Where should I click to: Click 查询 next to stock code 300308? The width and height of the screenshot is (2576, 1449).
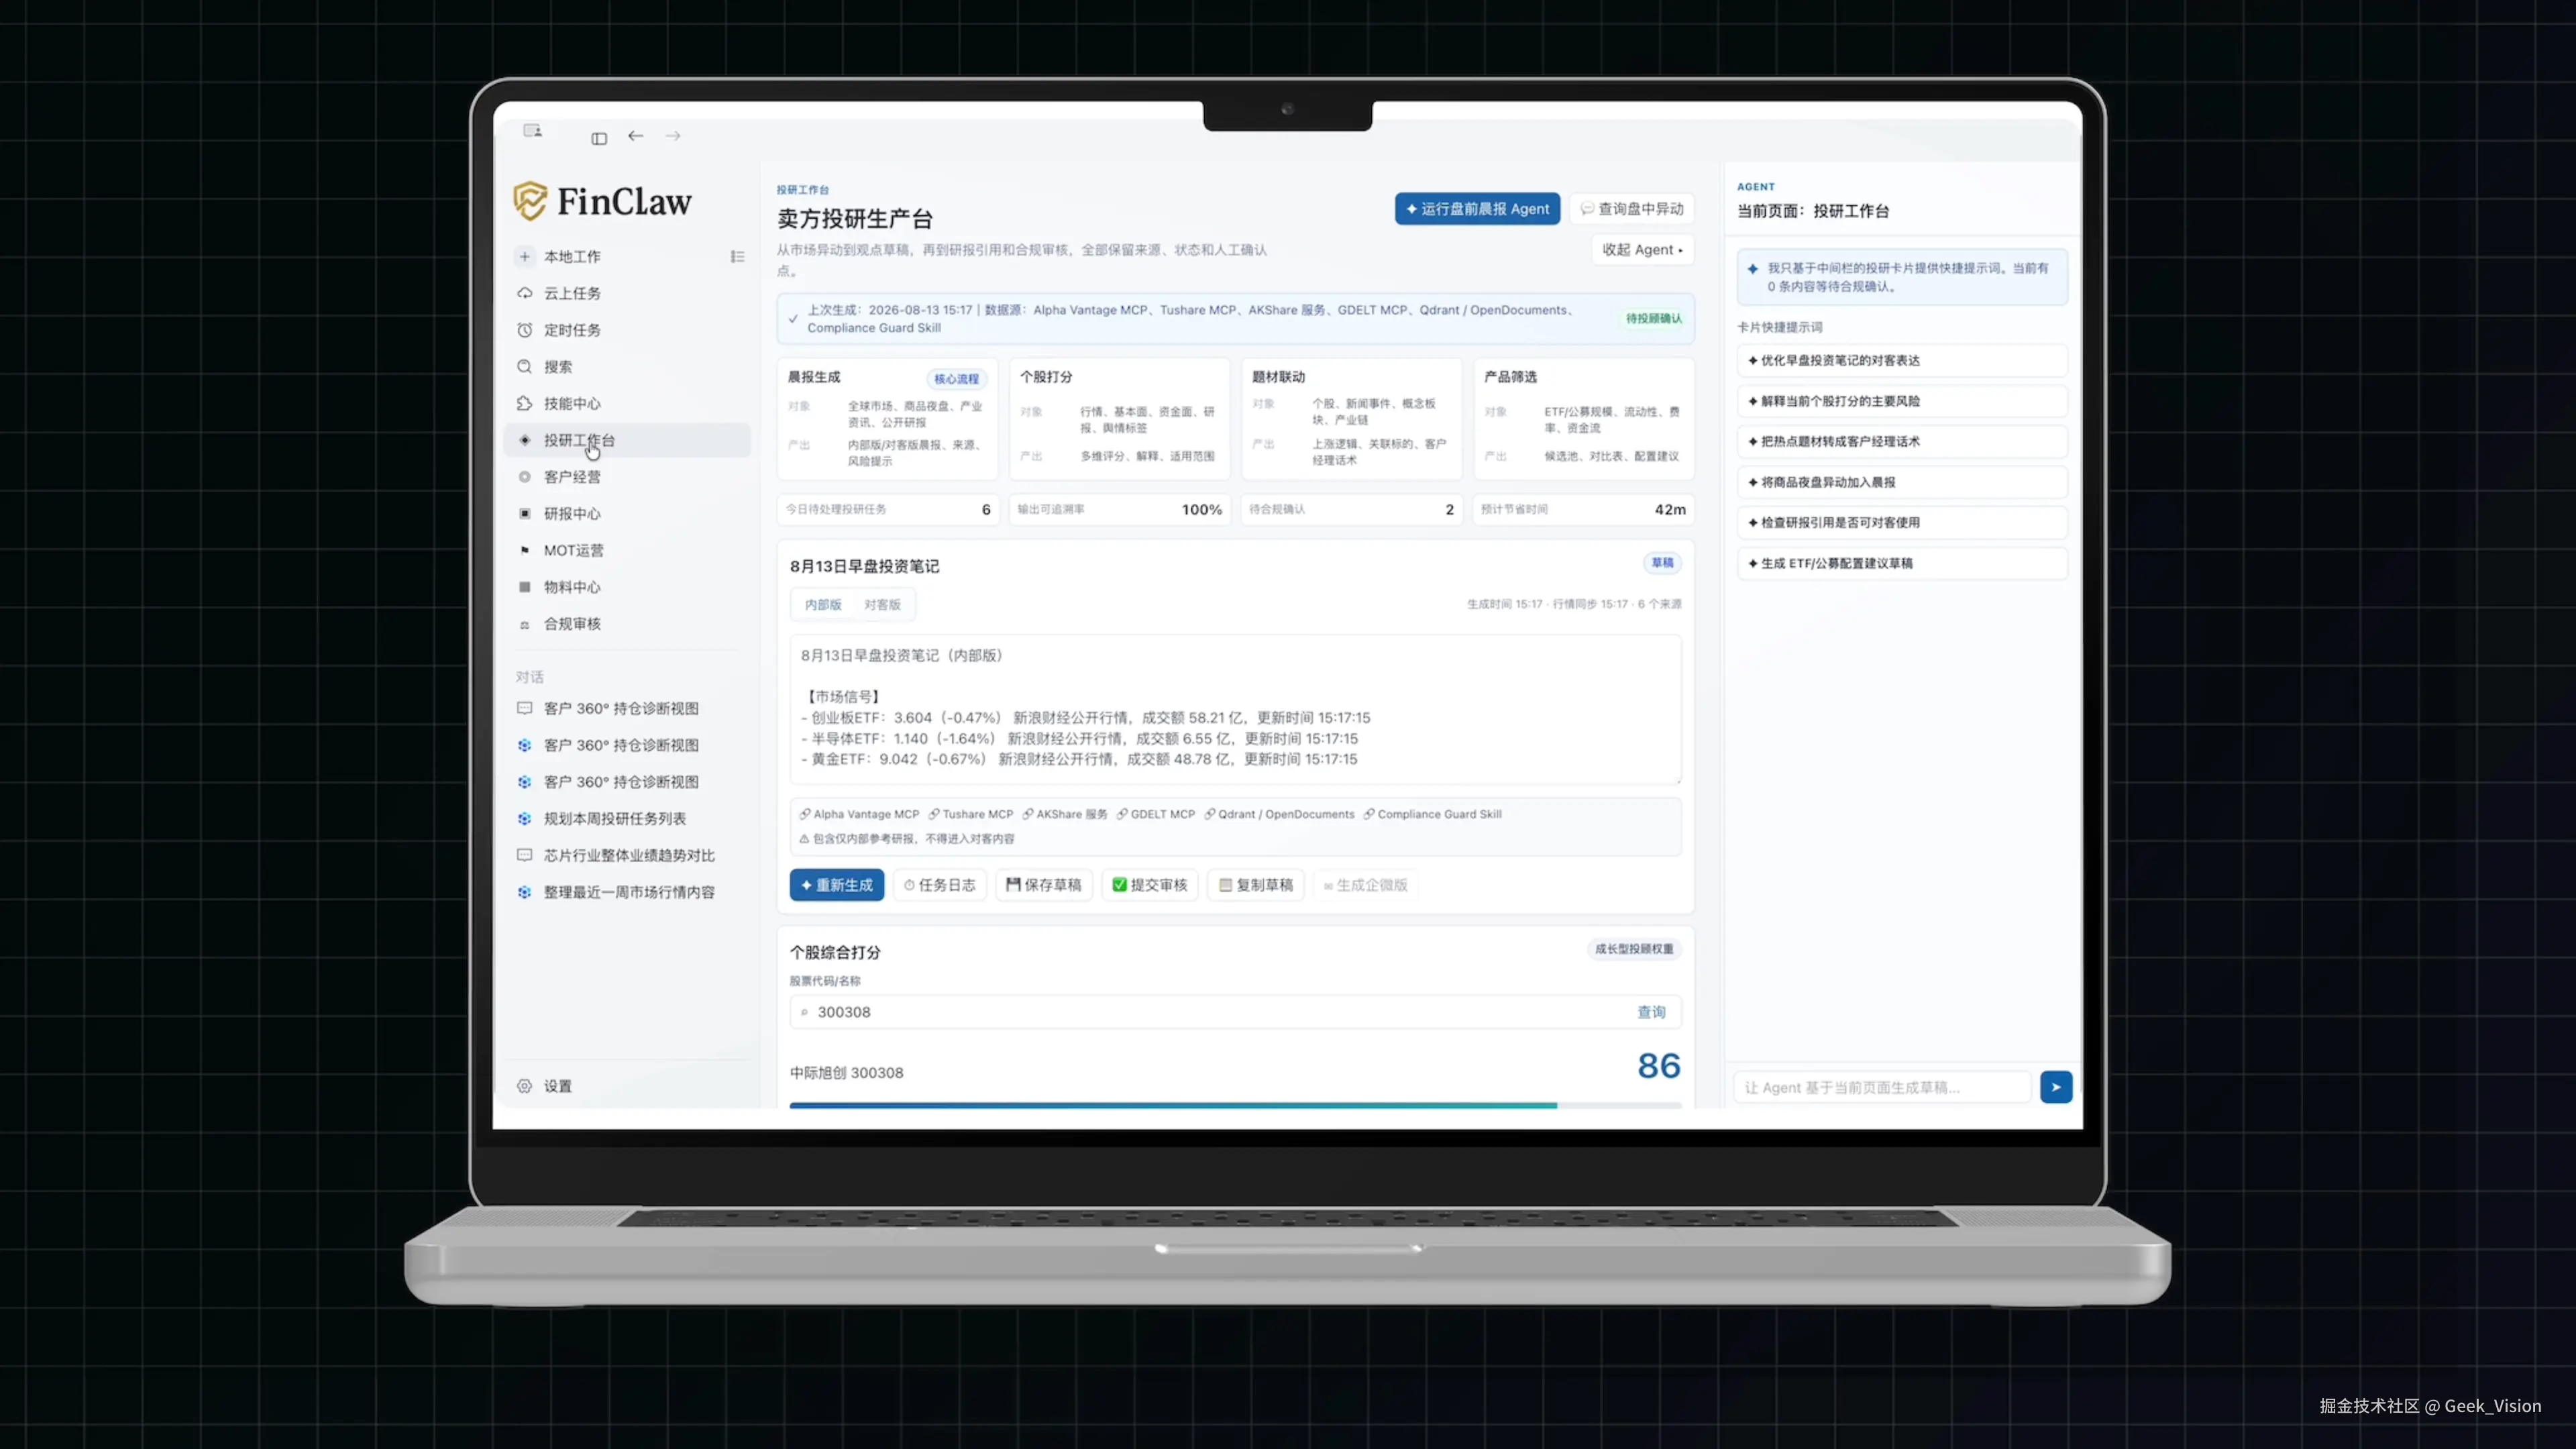(x=1651, y=1012)
